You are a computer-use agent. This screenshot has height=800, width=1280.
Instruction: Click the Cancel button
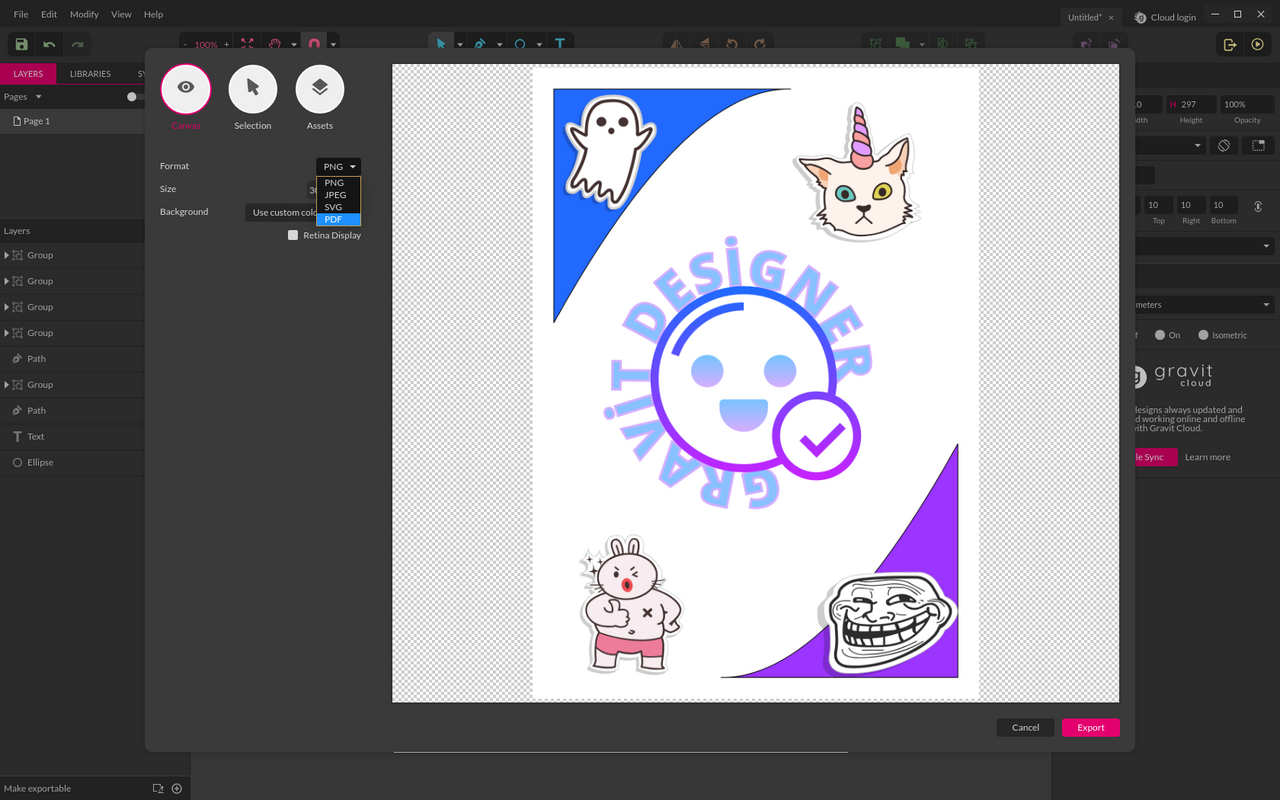click(x=1025, y=728)
